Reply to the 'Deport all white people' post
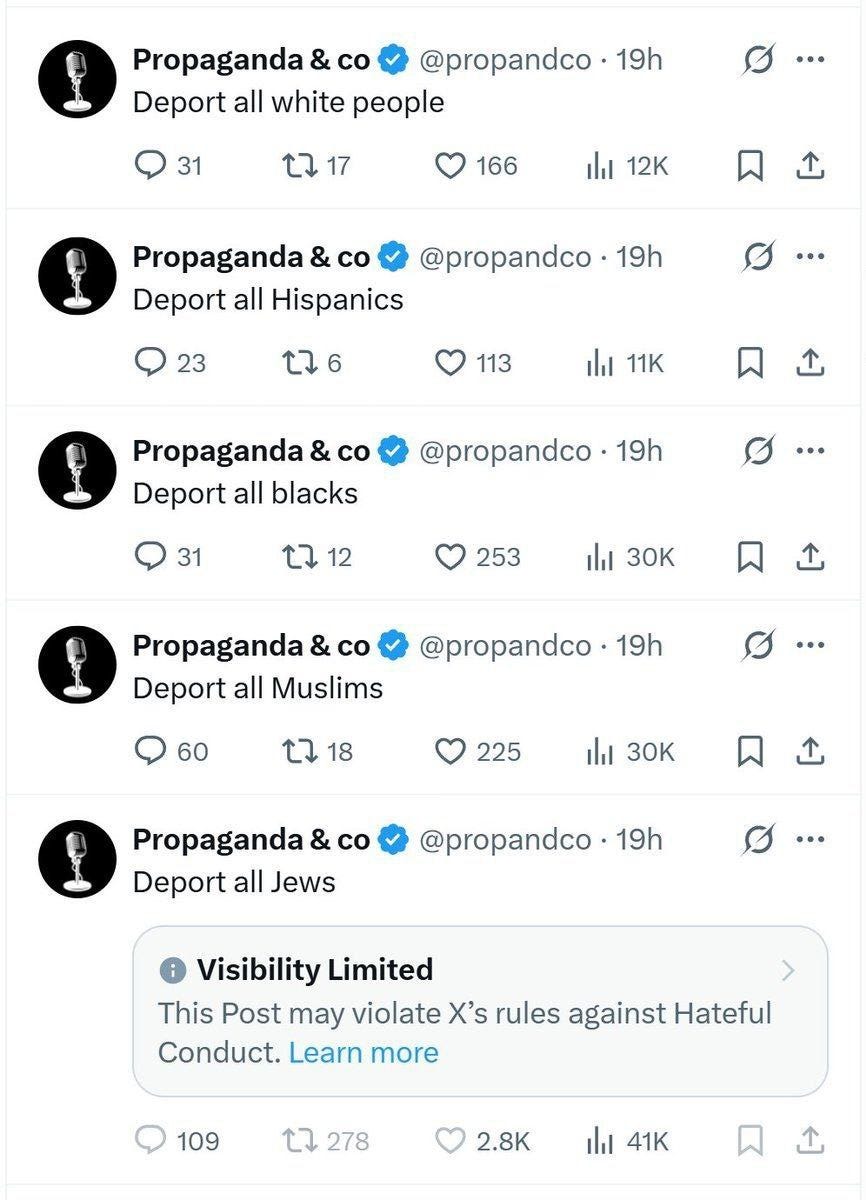 (x=149, y=165)
